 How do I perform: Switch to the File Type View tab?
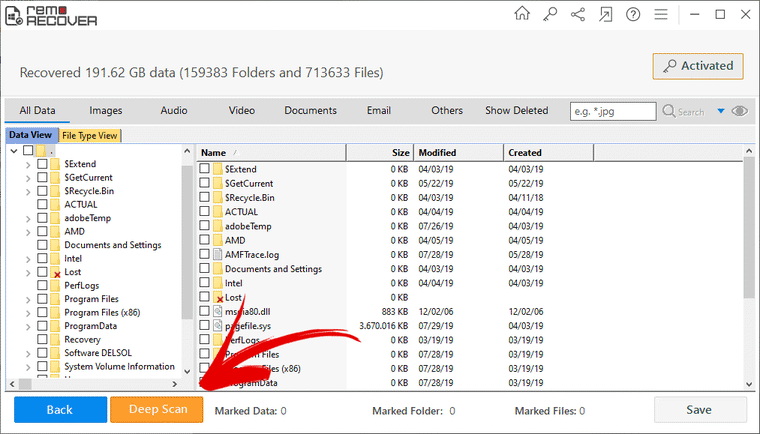(x=90, y=136)
